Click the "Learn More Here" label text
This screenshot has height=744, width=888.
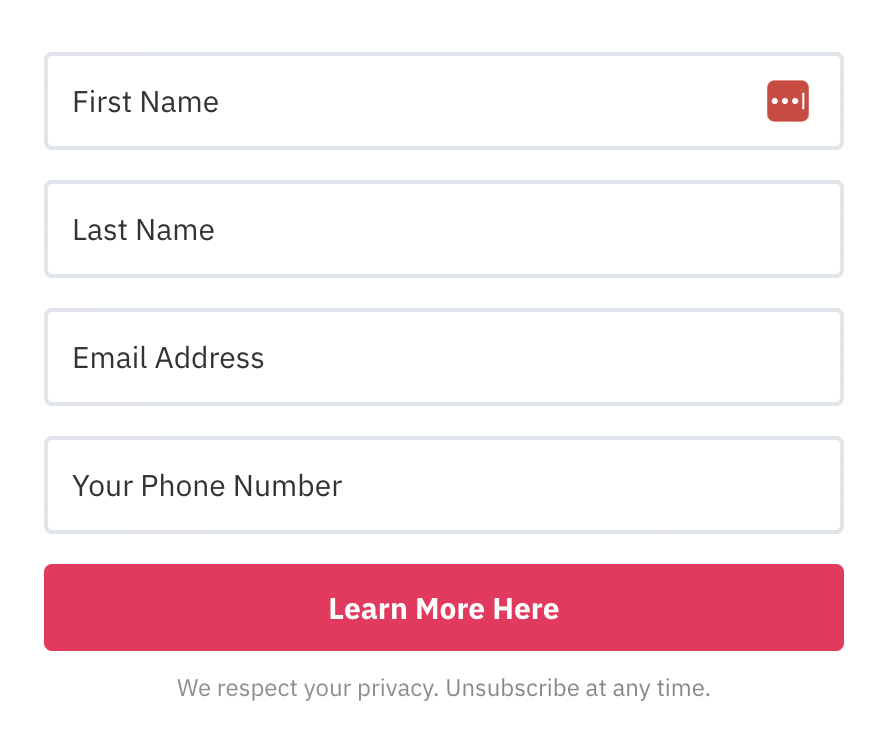pyautogui.click(x=443, y=608)
